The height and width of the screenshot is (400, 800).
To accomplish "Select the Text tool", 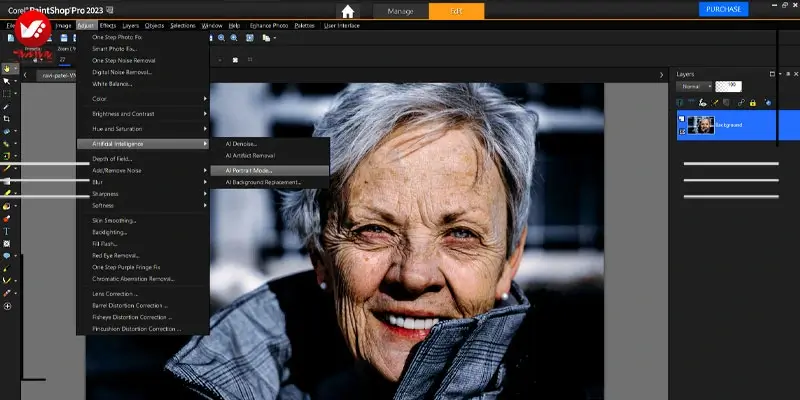I will pos(7,231).
